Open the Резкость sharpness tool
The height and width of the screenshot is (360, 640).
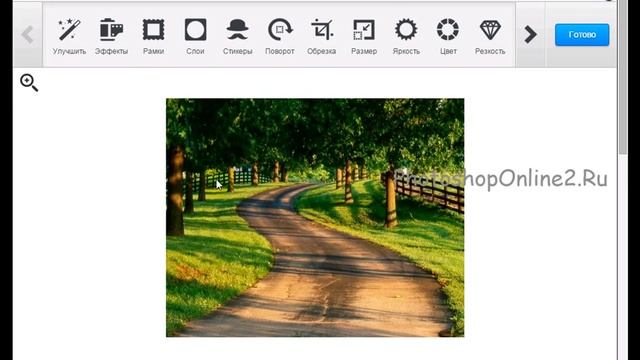pyautogui.click(x=490, y=36)
